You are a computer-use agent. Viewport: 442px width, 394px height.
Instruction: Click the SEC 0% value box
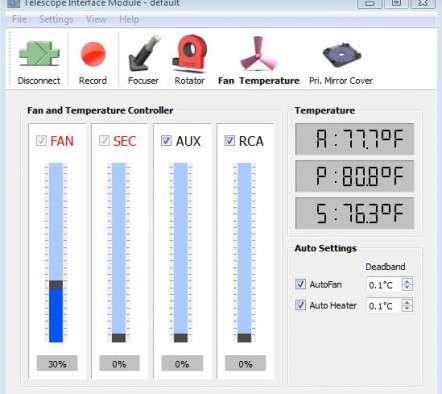click(119, 363)
